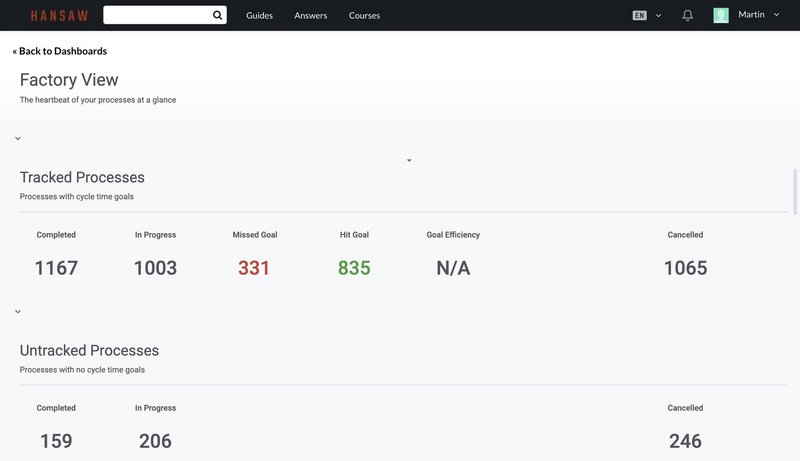800x461 pixels.
Task: Click the search magnifier icon
Action: (x=217, y=15)
